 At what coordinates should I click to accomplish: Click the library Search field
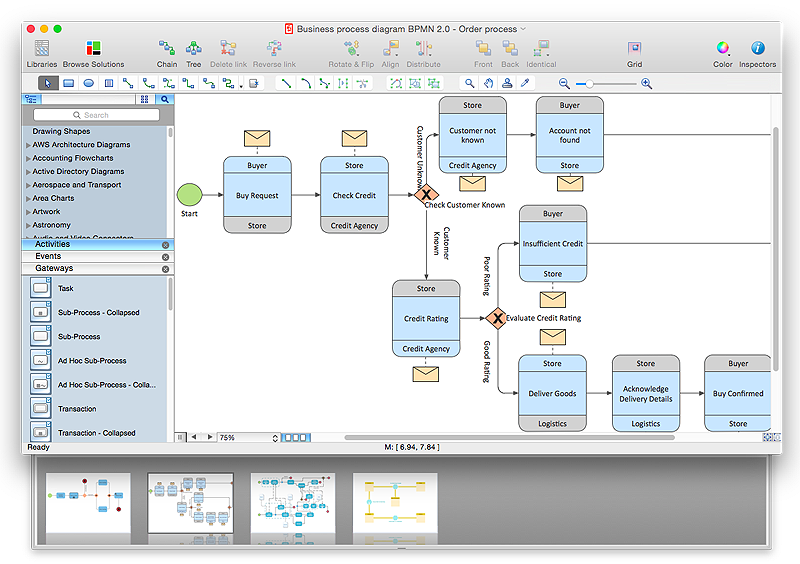[x=96, y=115]
